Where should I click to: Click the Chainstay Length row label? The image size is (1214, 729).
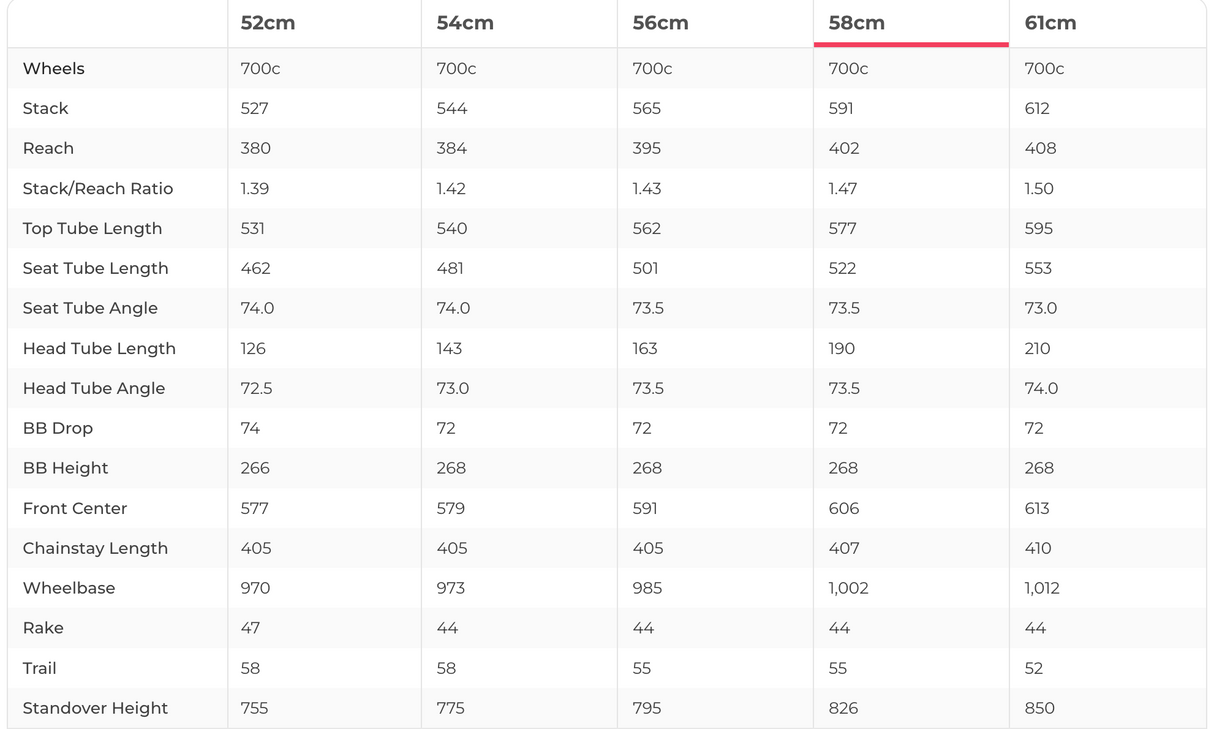click(x=95, y=548)
